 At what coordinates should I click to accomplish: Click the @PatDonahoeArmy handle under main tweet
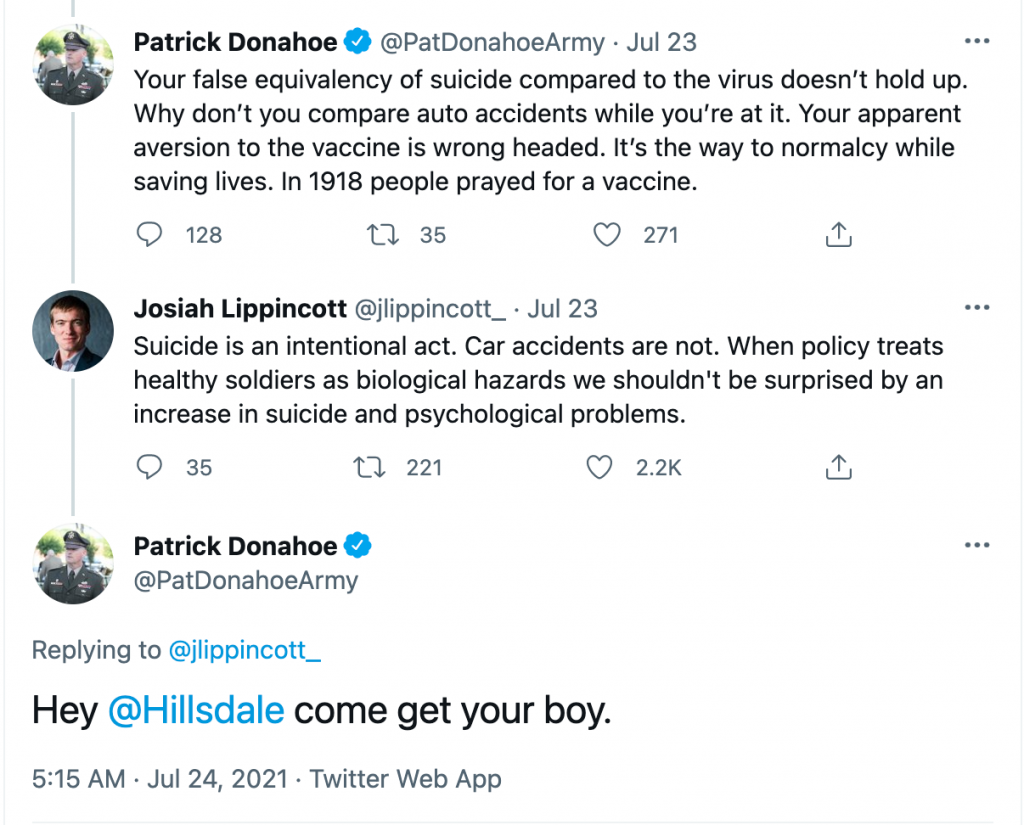click(x=245, y=580)
